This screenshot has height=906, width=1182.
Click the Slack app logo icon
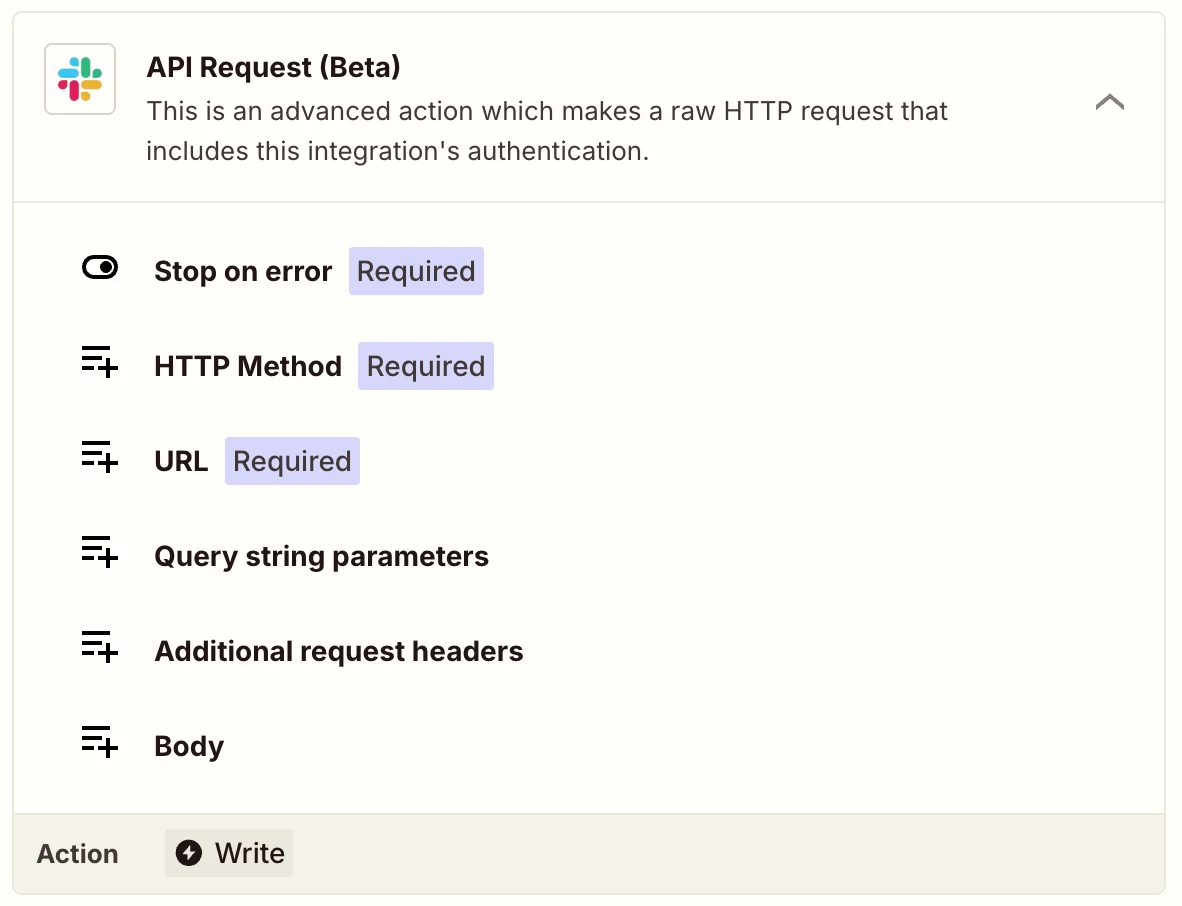click(x=80, y=79)
